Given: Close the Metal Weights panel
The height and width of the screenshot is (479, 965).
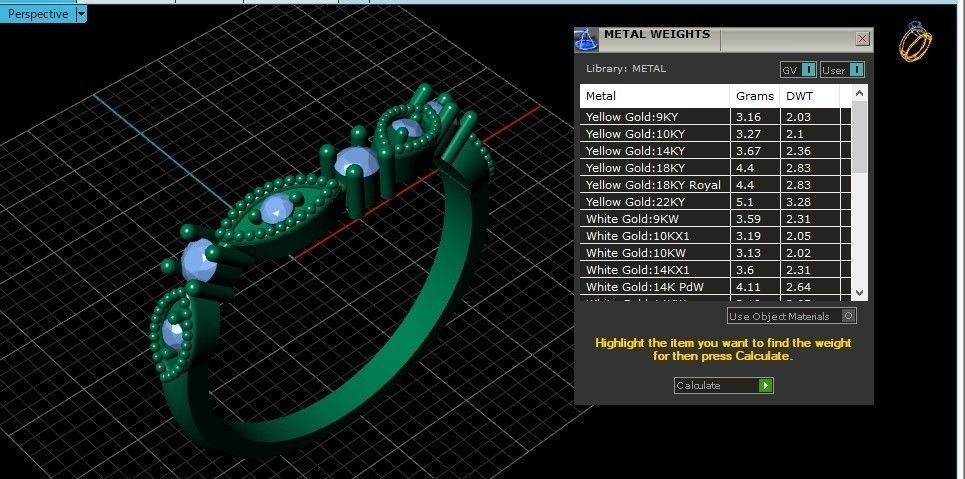Looking at the screenshot, I should (862, 39).
